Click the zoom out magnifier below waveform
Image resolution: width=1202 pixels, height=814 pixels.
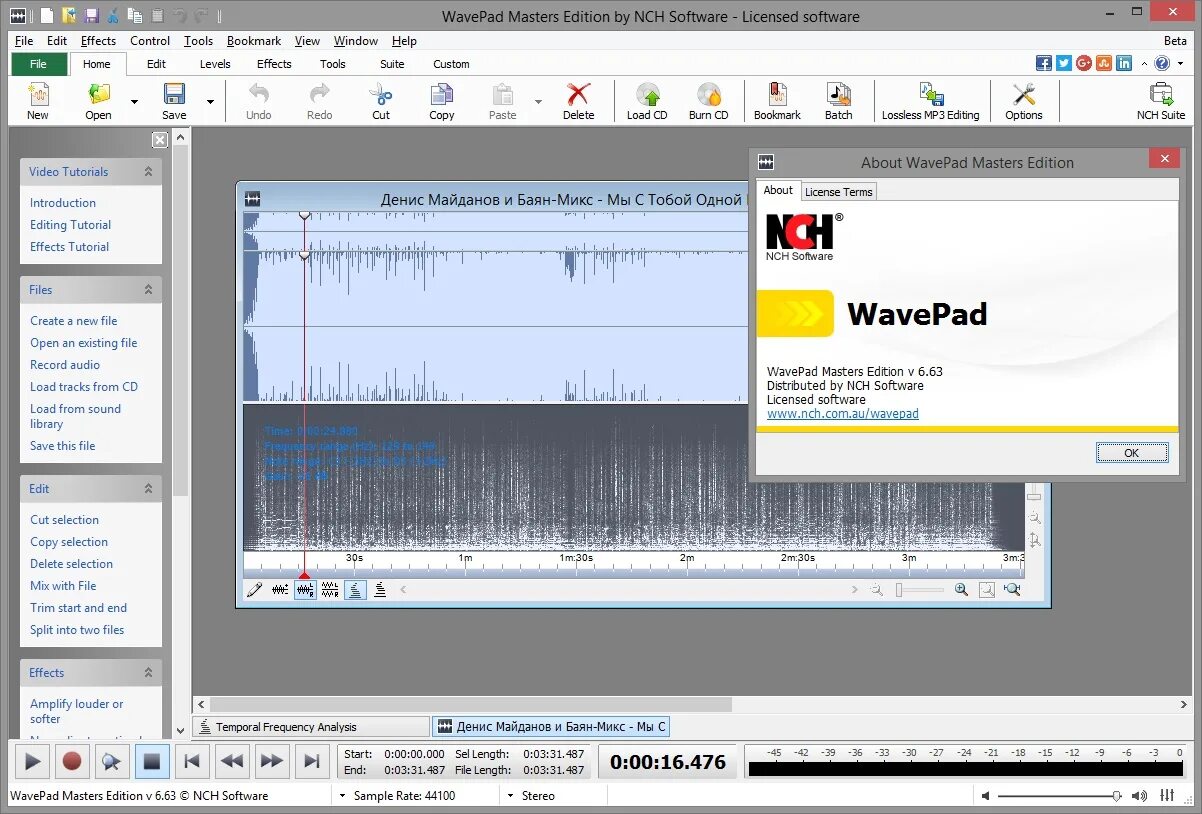(x=877, y=590)
